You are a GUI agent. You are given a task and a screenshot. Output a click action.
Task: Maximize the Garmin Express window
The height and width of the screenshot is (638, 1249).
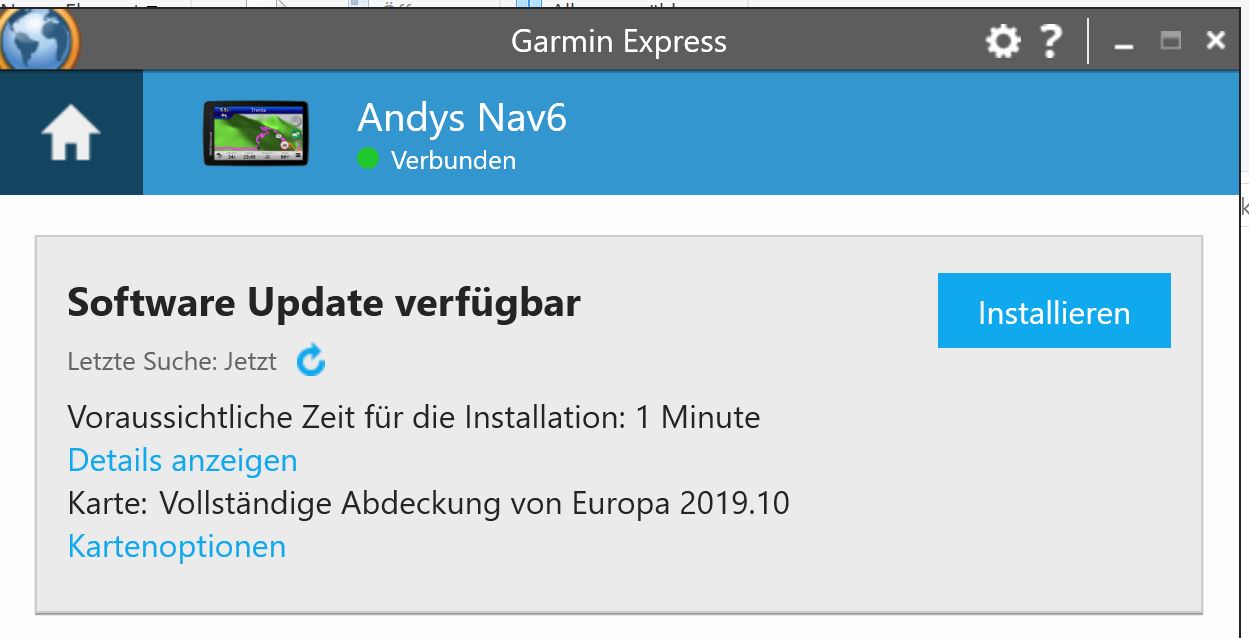point(1170,41)
